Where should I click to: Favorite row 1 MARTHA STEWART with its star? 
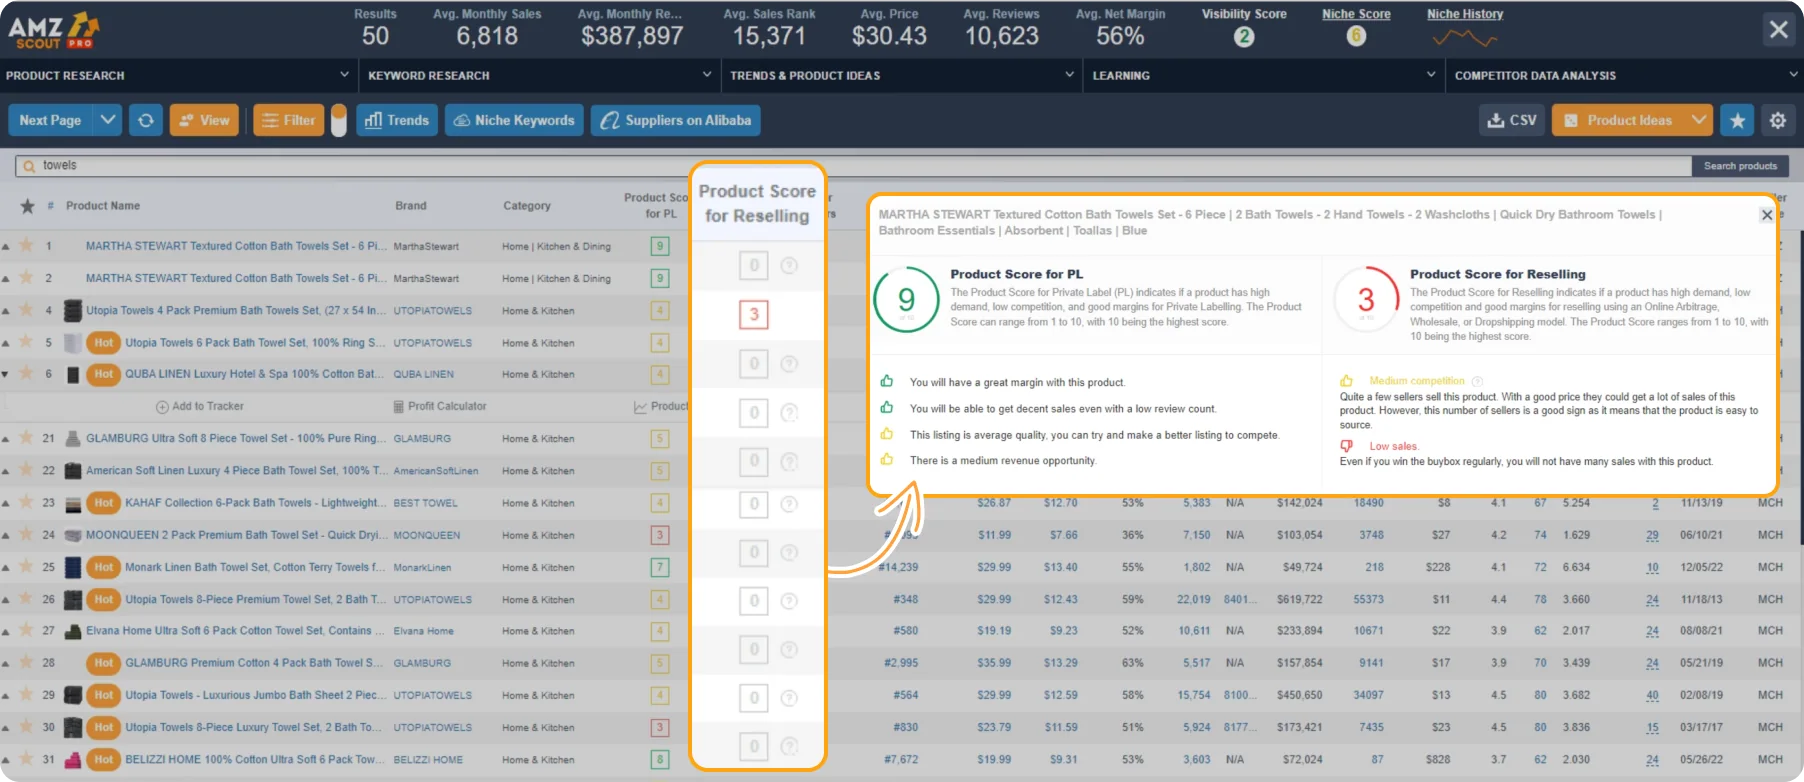27,246
